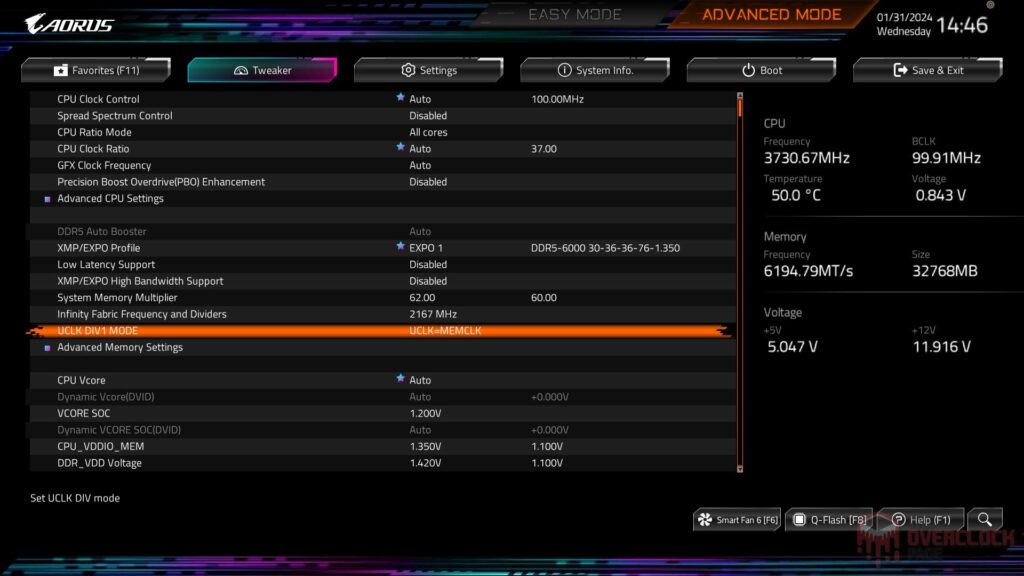
Task: Open Help using the question mark icon
Action: pos(900,519)
